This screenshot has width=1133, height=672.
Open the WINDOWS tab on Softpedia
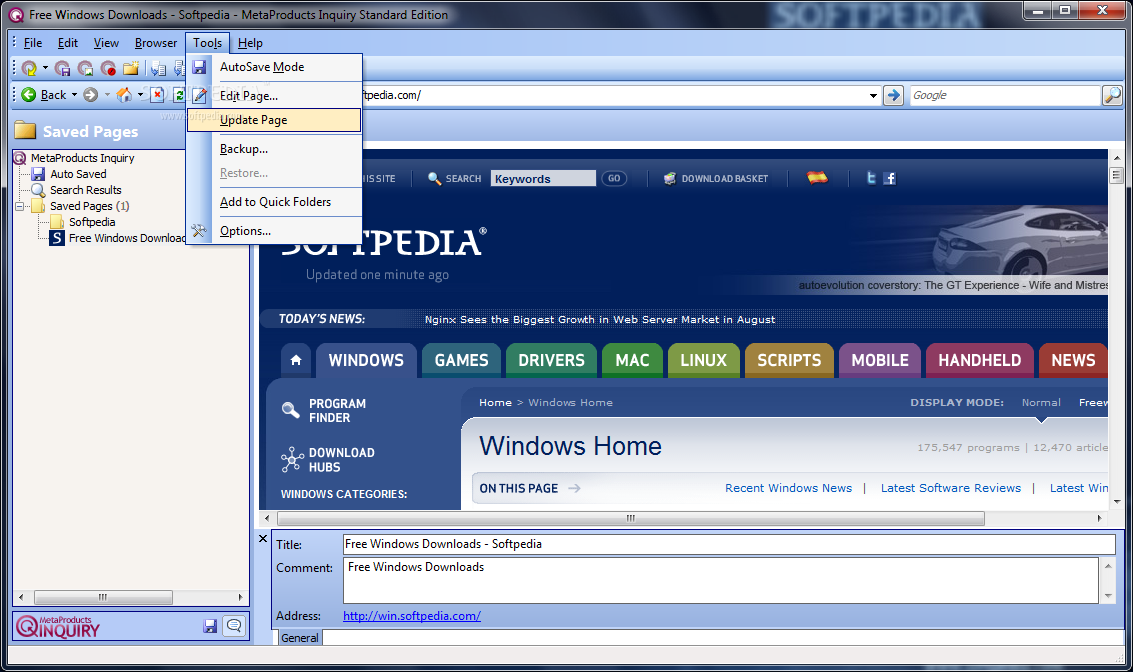[x=366, y=360]
